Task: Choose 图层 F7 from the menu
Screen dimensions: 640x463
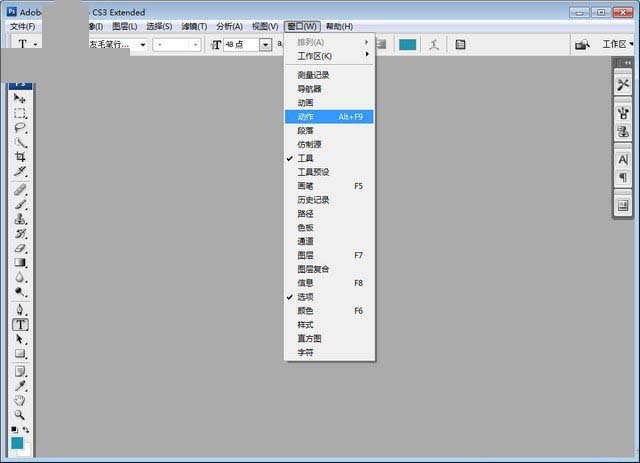Action: 329,255
